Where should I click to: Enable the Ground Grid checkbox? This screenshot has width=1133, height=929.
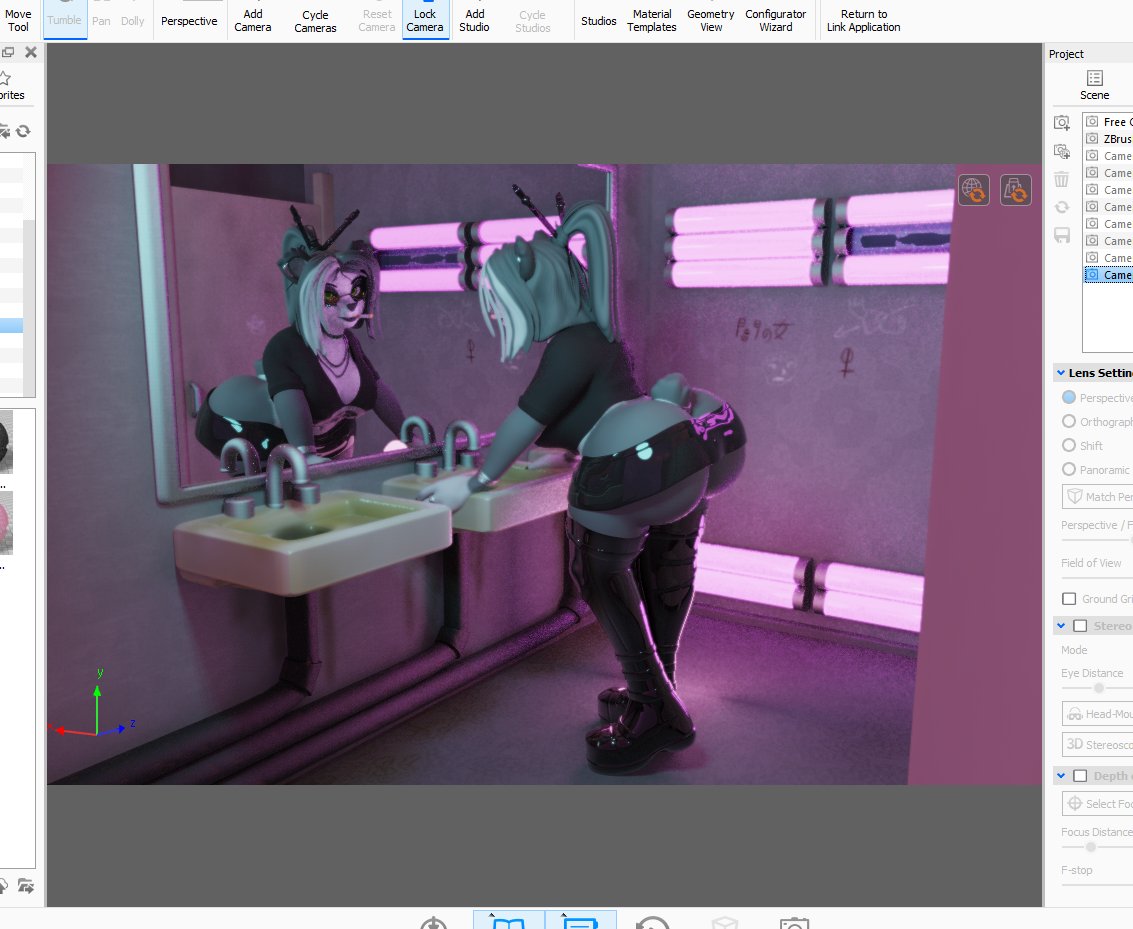pyautogui.click(x=1069, y=598)
